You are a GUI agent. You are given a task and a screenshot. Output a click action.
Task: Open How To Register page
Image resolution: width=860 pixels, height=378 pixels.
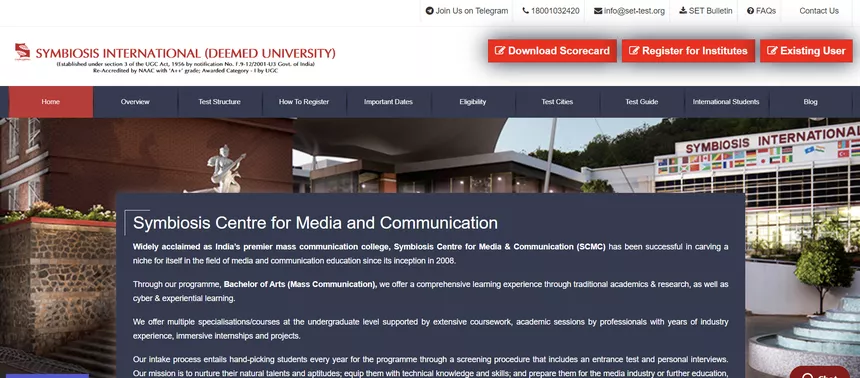click(304, 102)
